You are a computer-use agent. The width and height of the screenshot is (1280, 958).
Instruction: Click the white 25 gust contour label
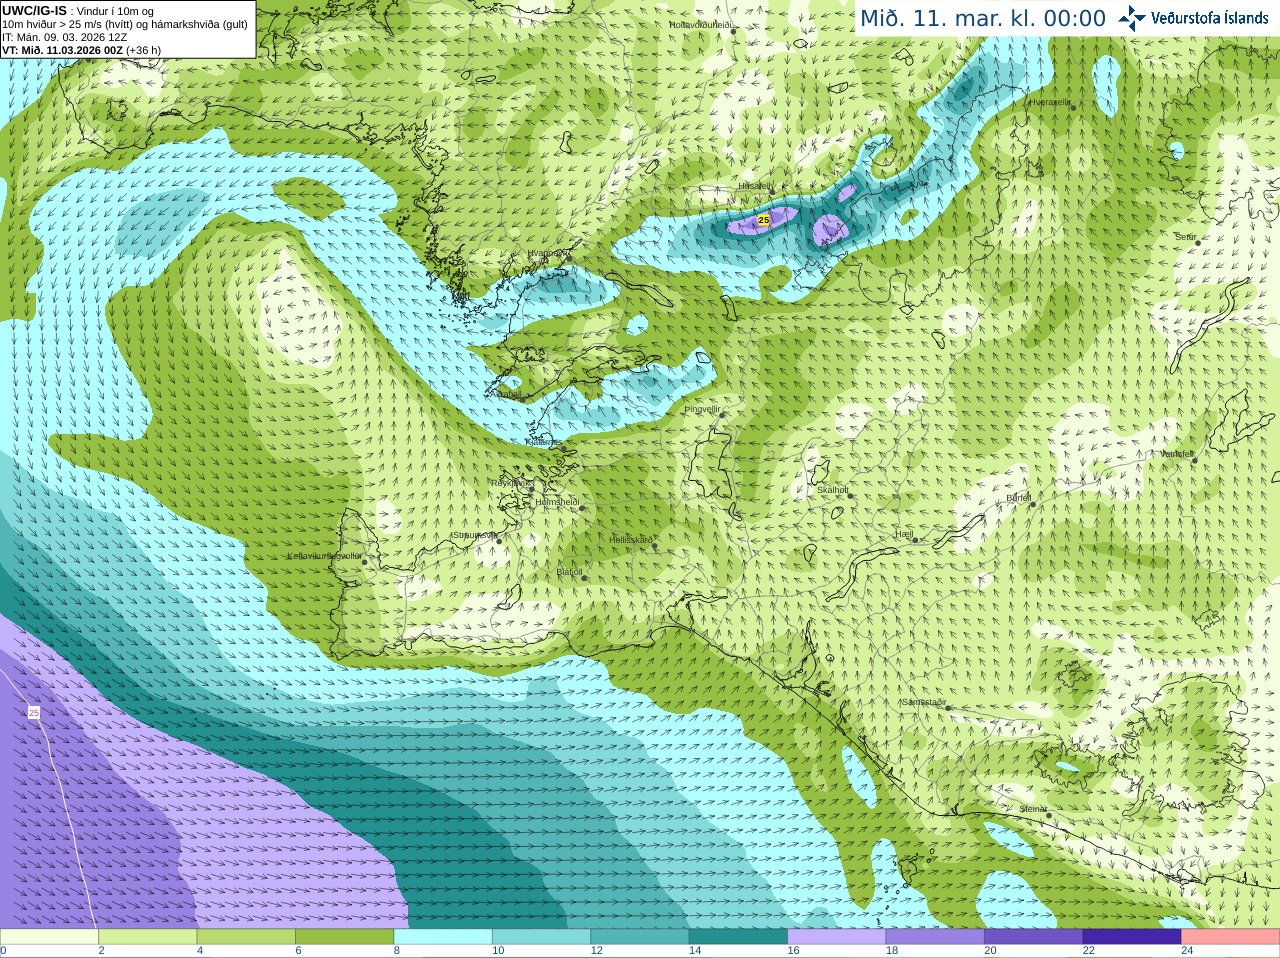[34, 712]
